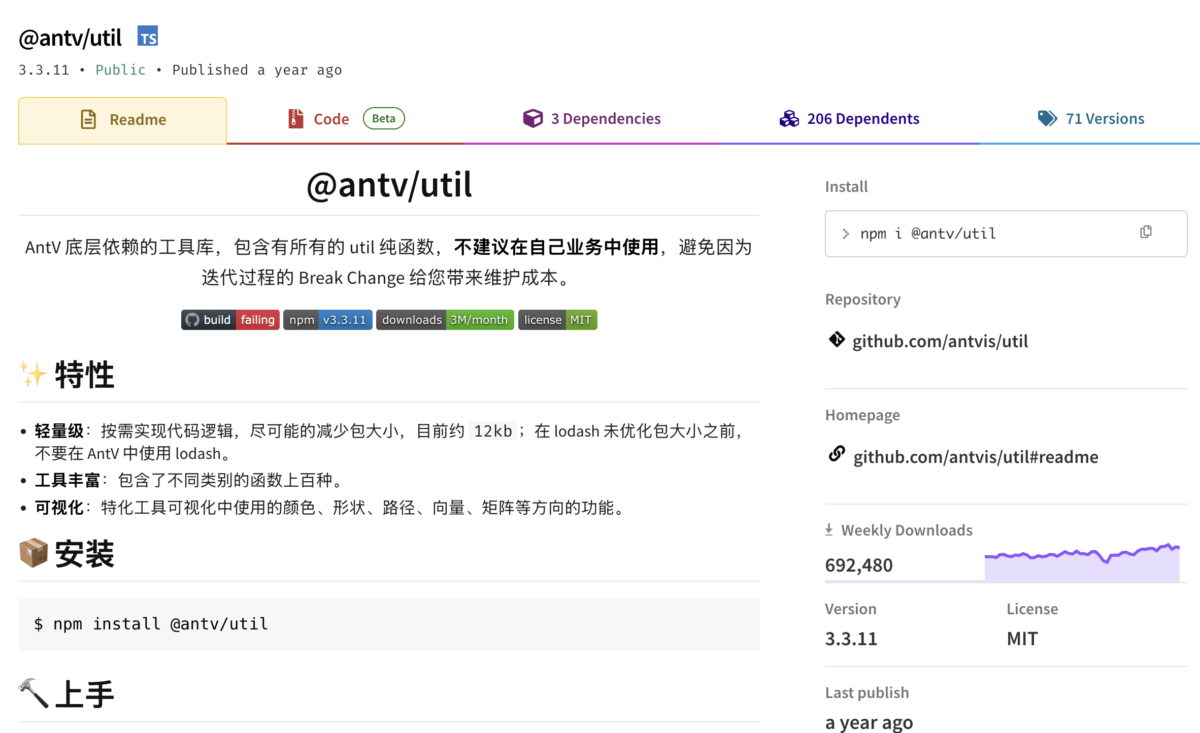Viewport: 1200px width, 733px height.
Task: Click the hammer emoji beside 上手
Action: [x=33, y=692]
